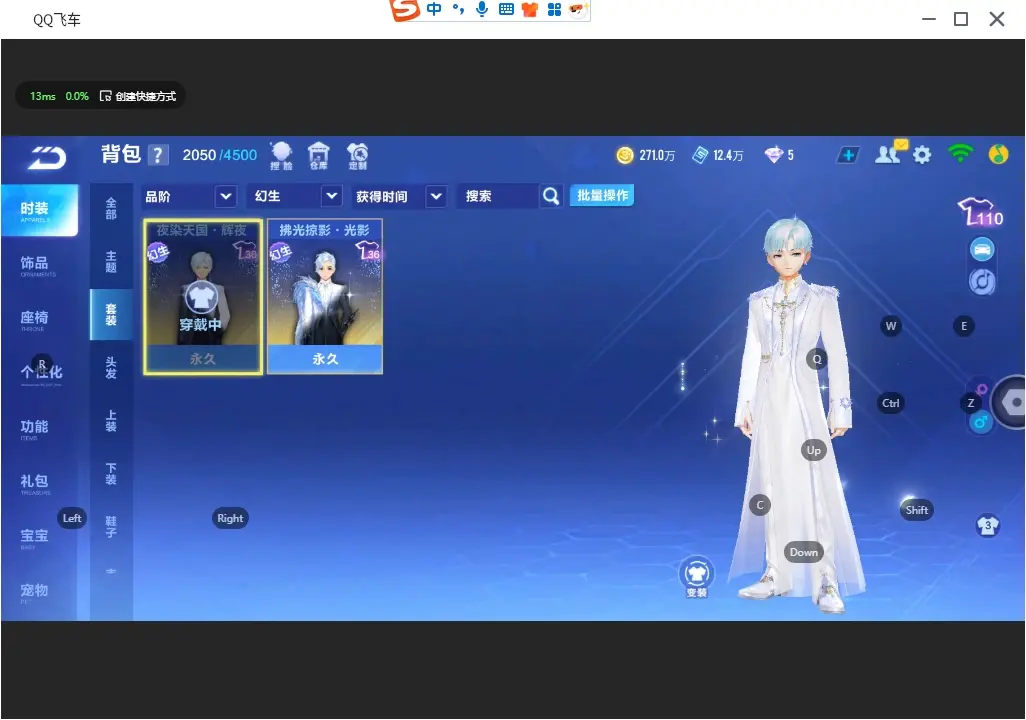Click the green Wi-Fi signal icon
The height and width of the screenshot is (720, 1026).
coord(960,154)
